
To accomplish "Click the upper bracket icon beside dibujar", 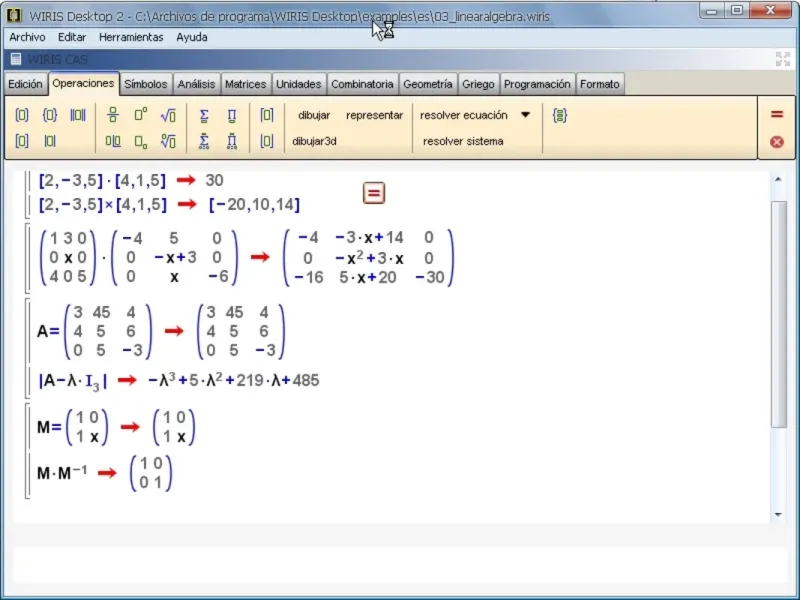I will pos(267,115).
